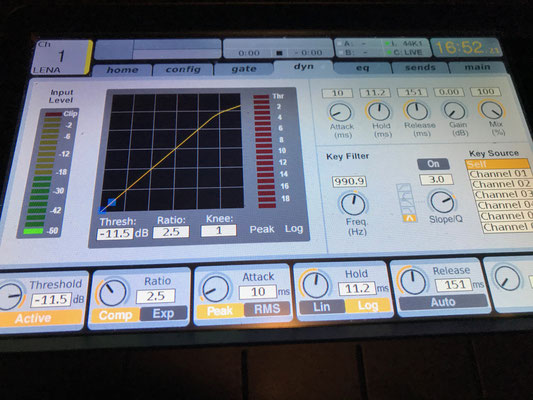This screenshot has height=400, width=533.
Task: Click the bottom Release 151 ms field
Action: 454,285
